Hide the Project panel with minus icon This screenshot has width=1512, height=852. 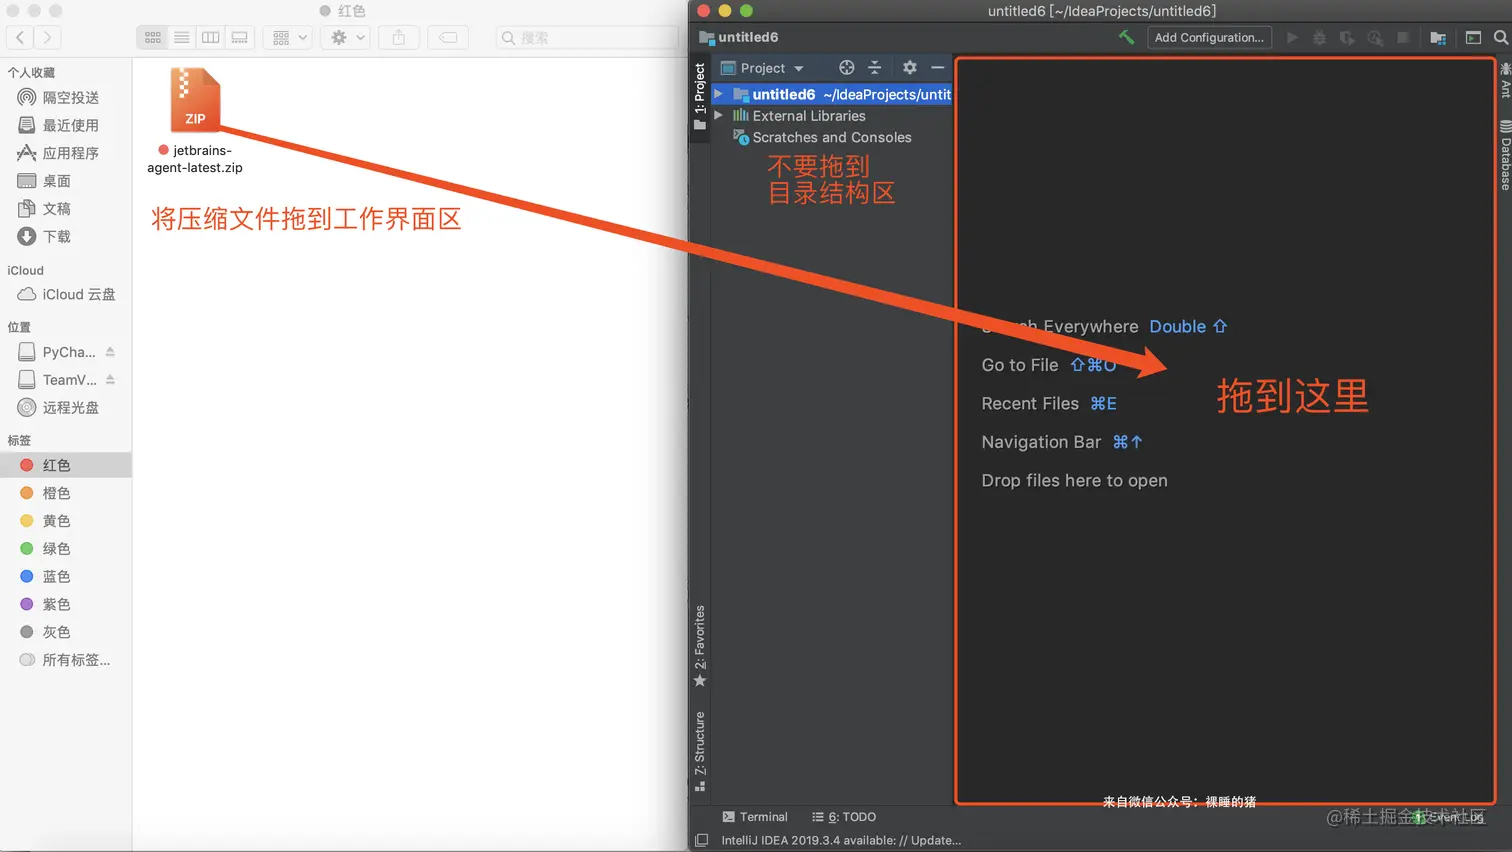click(937, 67)
